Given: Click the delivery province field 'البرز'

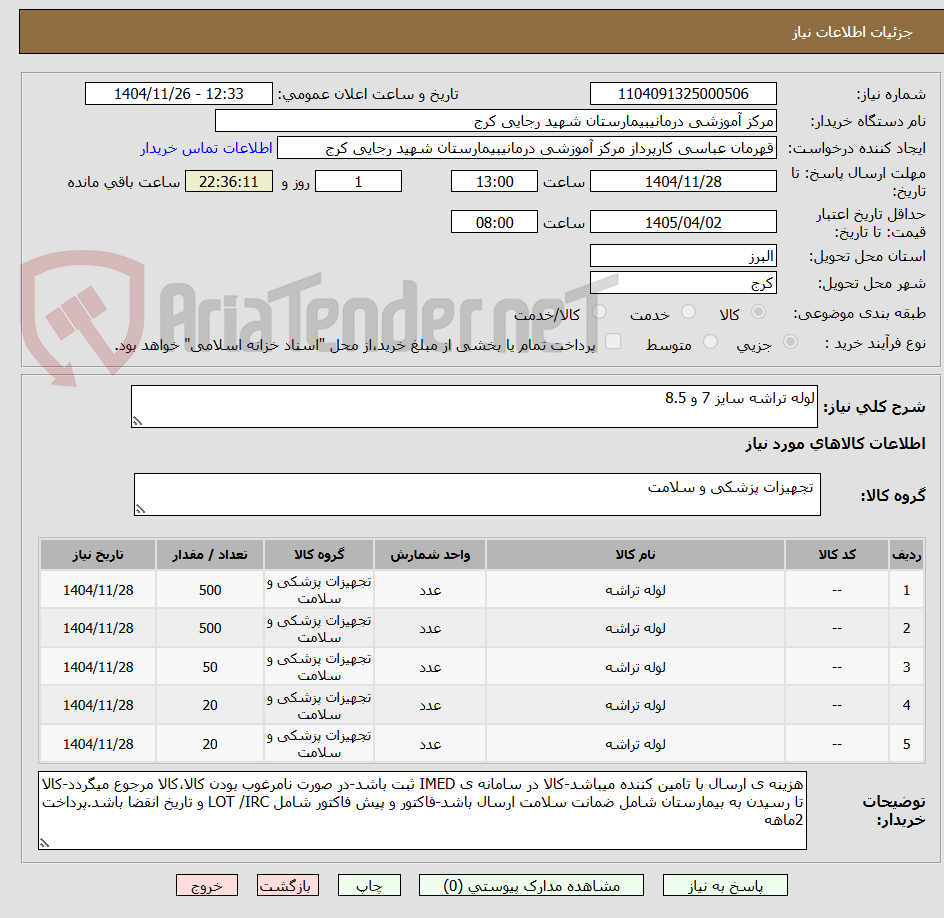Looking at the screenshot, I should [x=683, y=256].
